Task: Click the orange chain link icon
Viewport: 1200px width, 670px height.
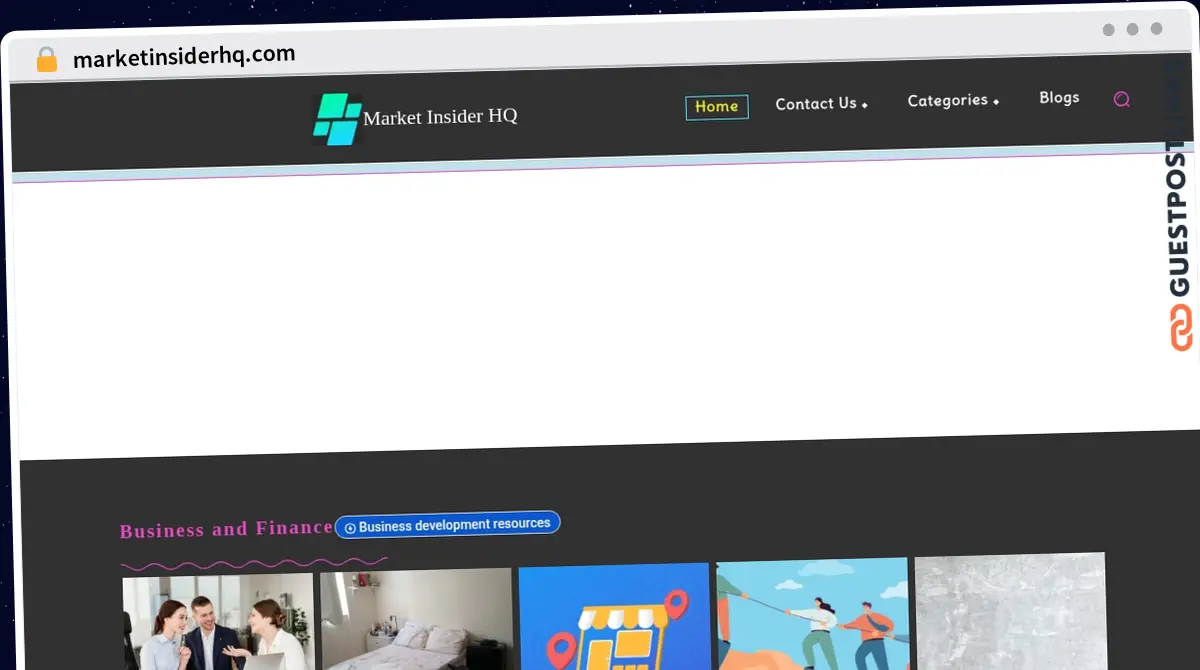Action: tap(1182, 328)
